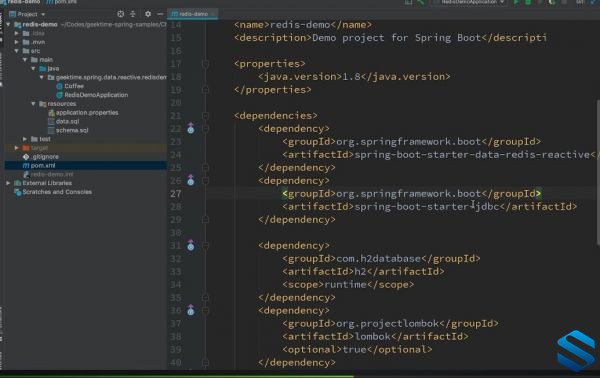Collapse the java folder arrow
Image resolution: width=600 pixels, height=378 pixels.
34,68
